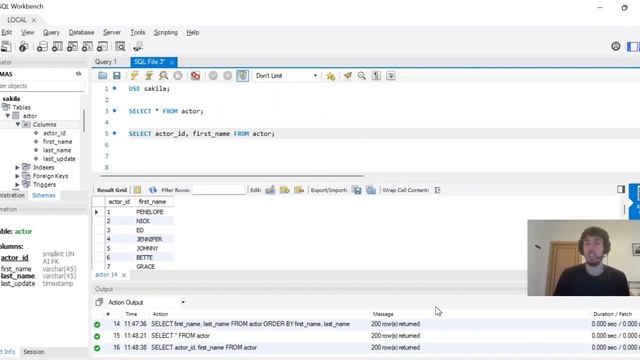Open a SQL script file in editor toolbar

coord(102,76)
